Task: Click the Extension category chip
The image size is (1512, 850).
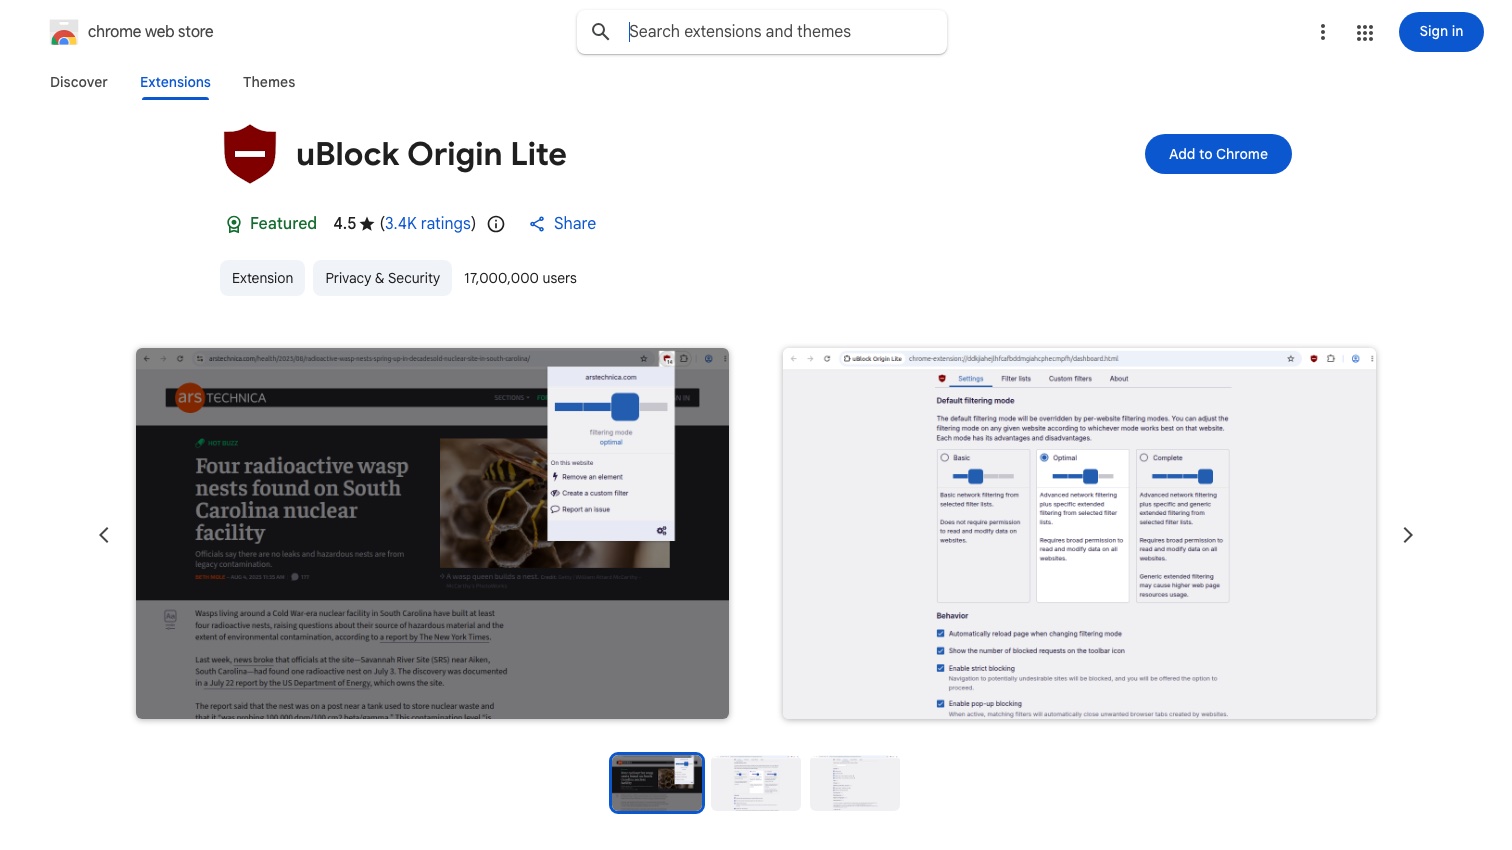Action: [263, 278]
